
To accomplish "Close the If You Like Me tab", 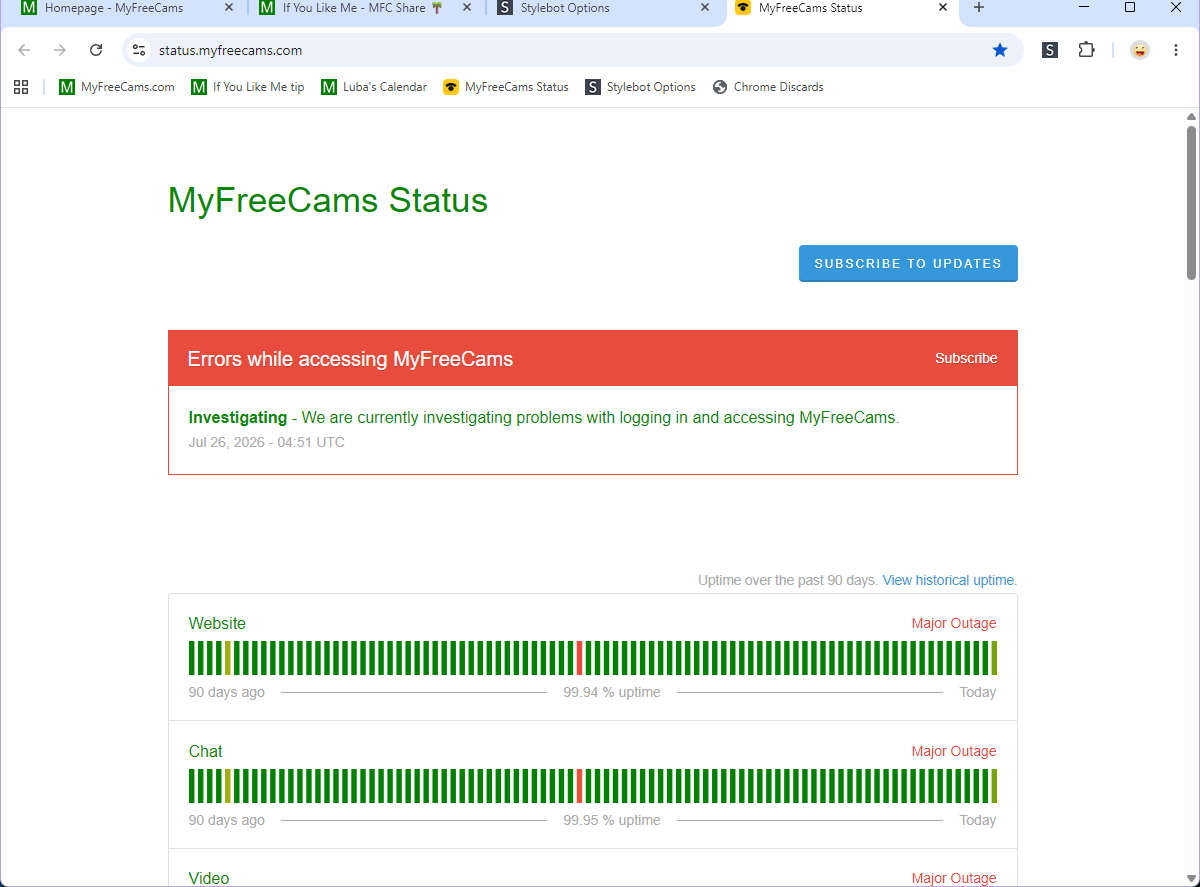I will point(466,8).
